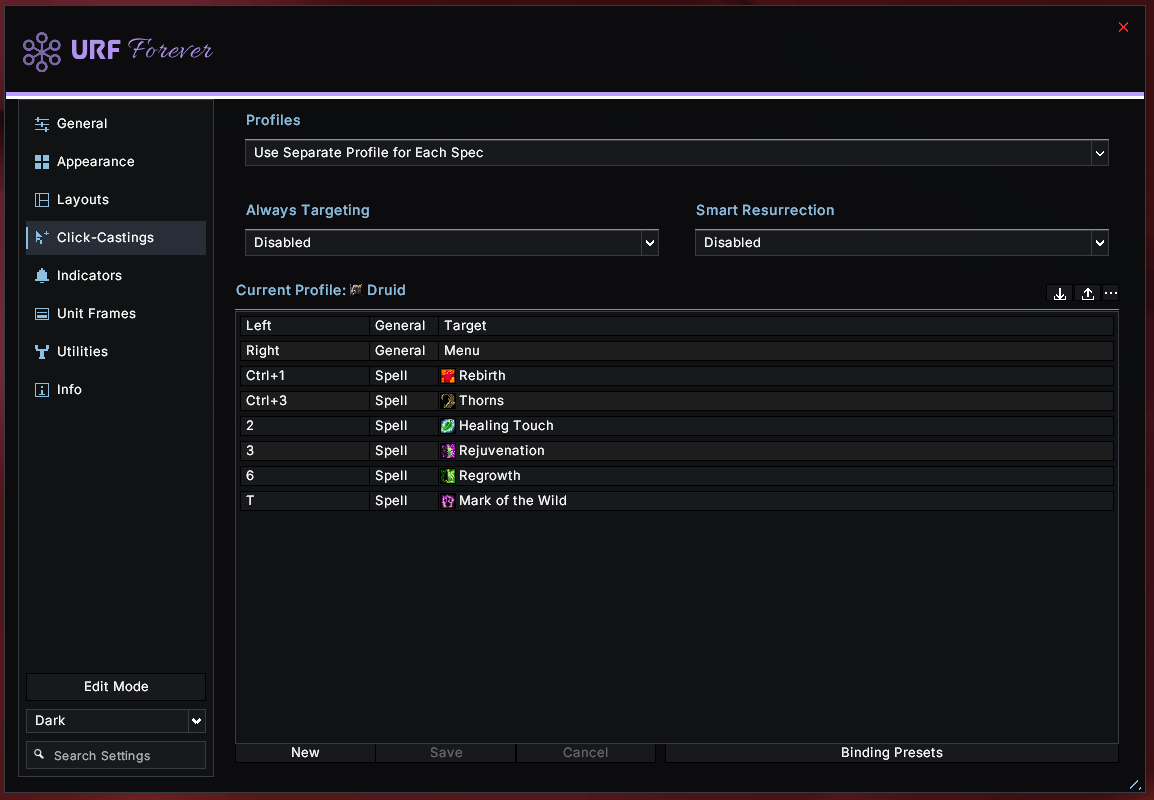Switch to the Appearance section
This screenshot has height=800, width=1154.
point(116,162)
